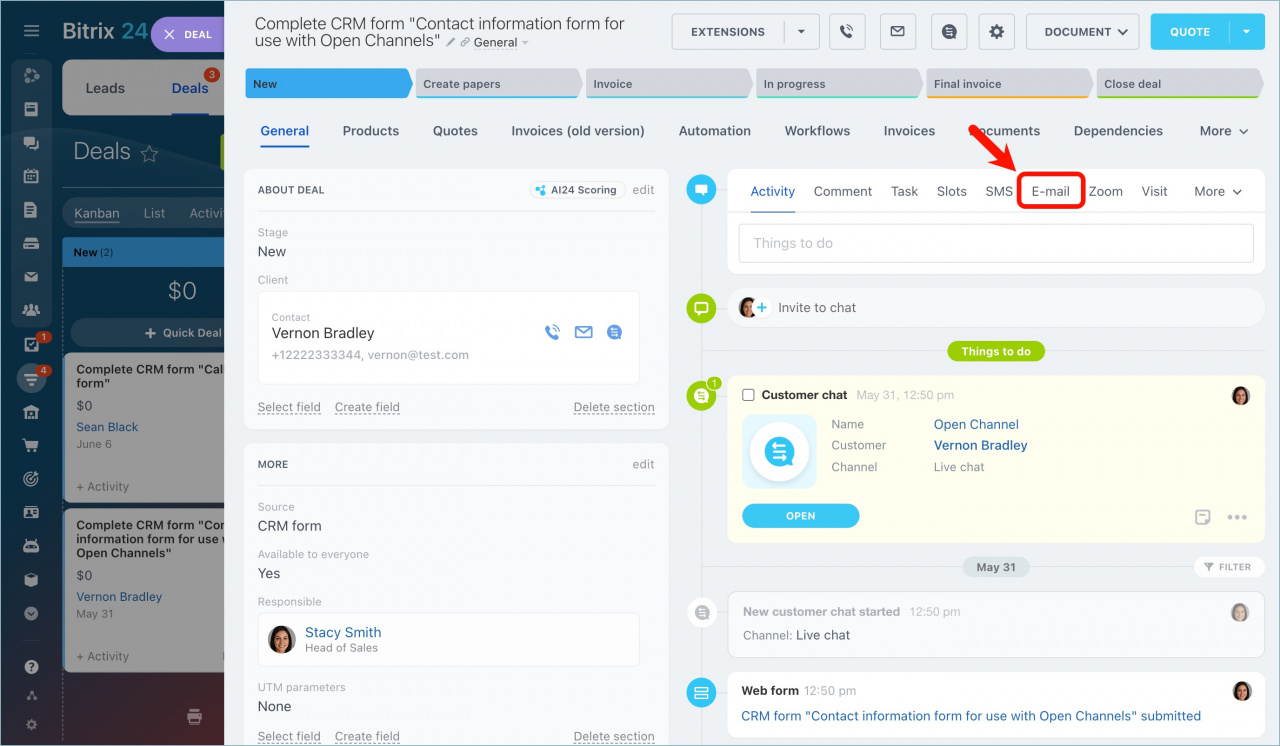
Task: Open the shopping cart icon in sidebar
Action: point(31,445)
